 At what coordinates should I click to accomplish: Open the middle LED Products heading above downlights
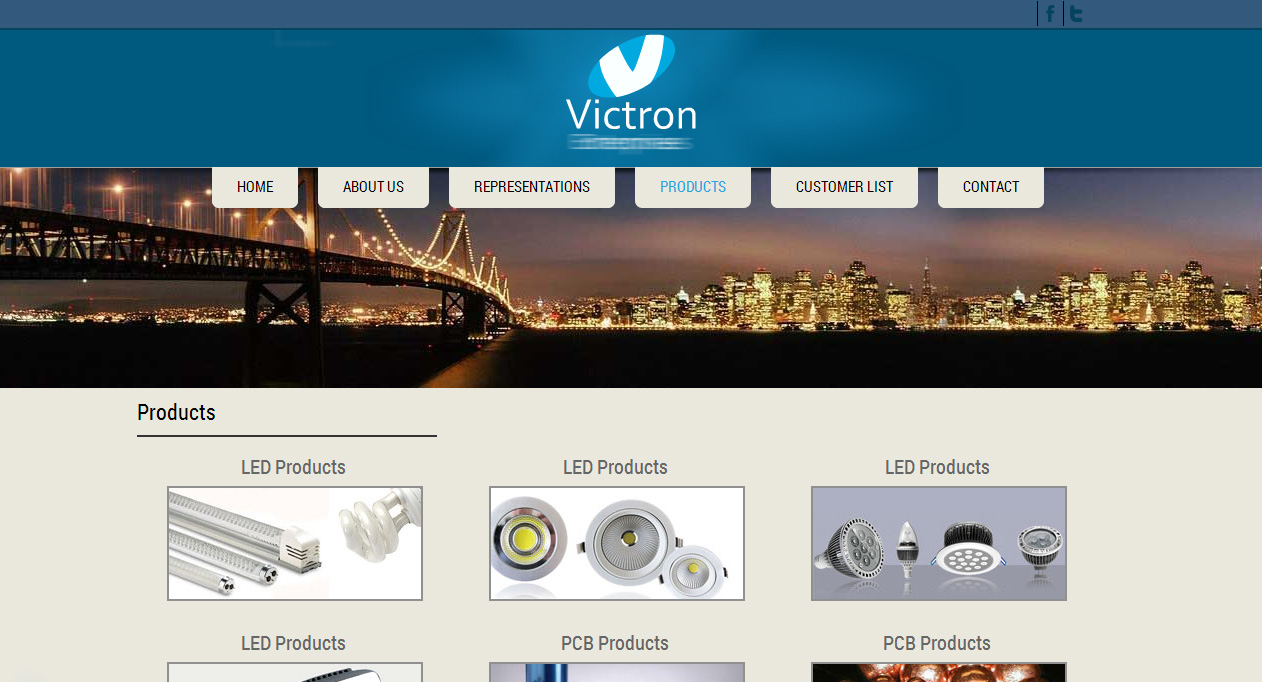coord(615,467)
